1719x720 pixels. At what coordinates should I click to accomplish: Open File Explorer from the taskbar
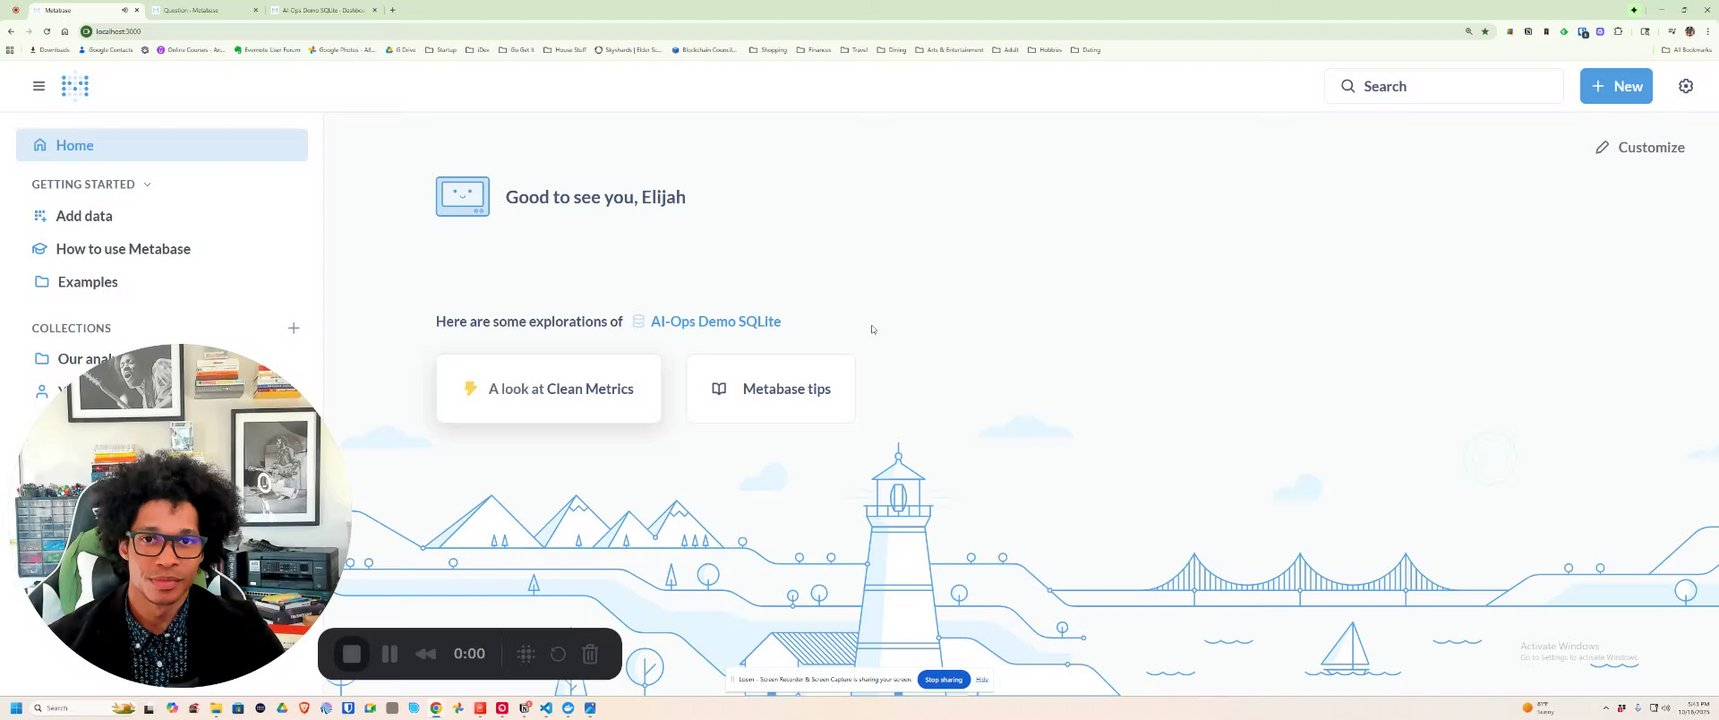click(216, 708)
